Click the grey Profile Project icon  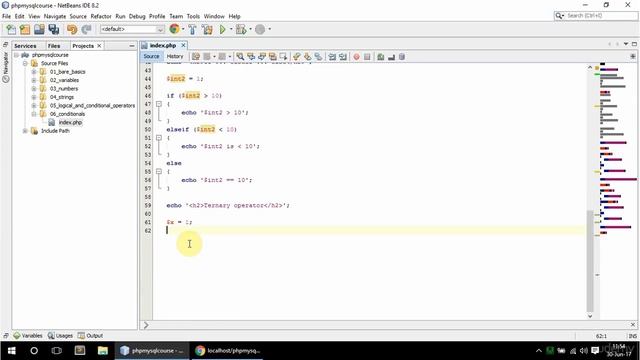pos(260,29)
